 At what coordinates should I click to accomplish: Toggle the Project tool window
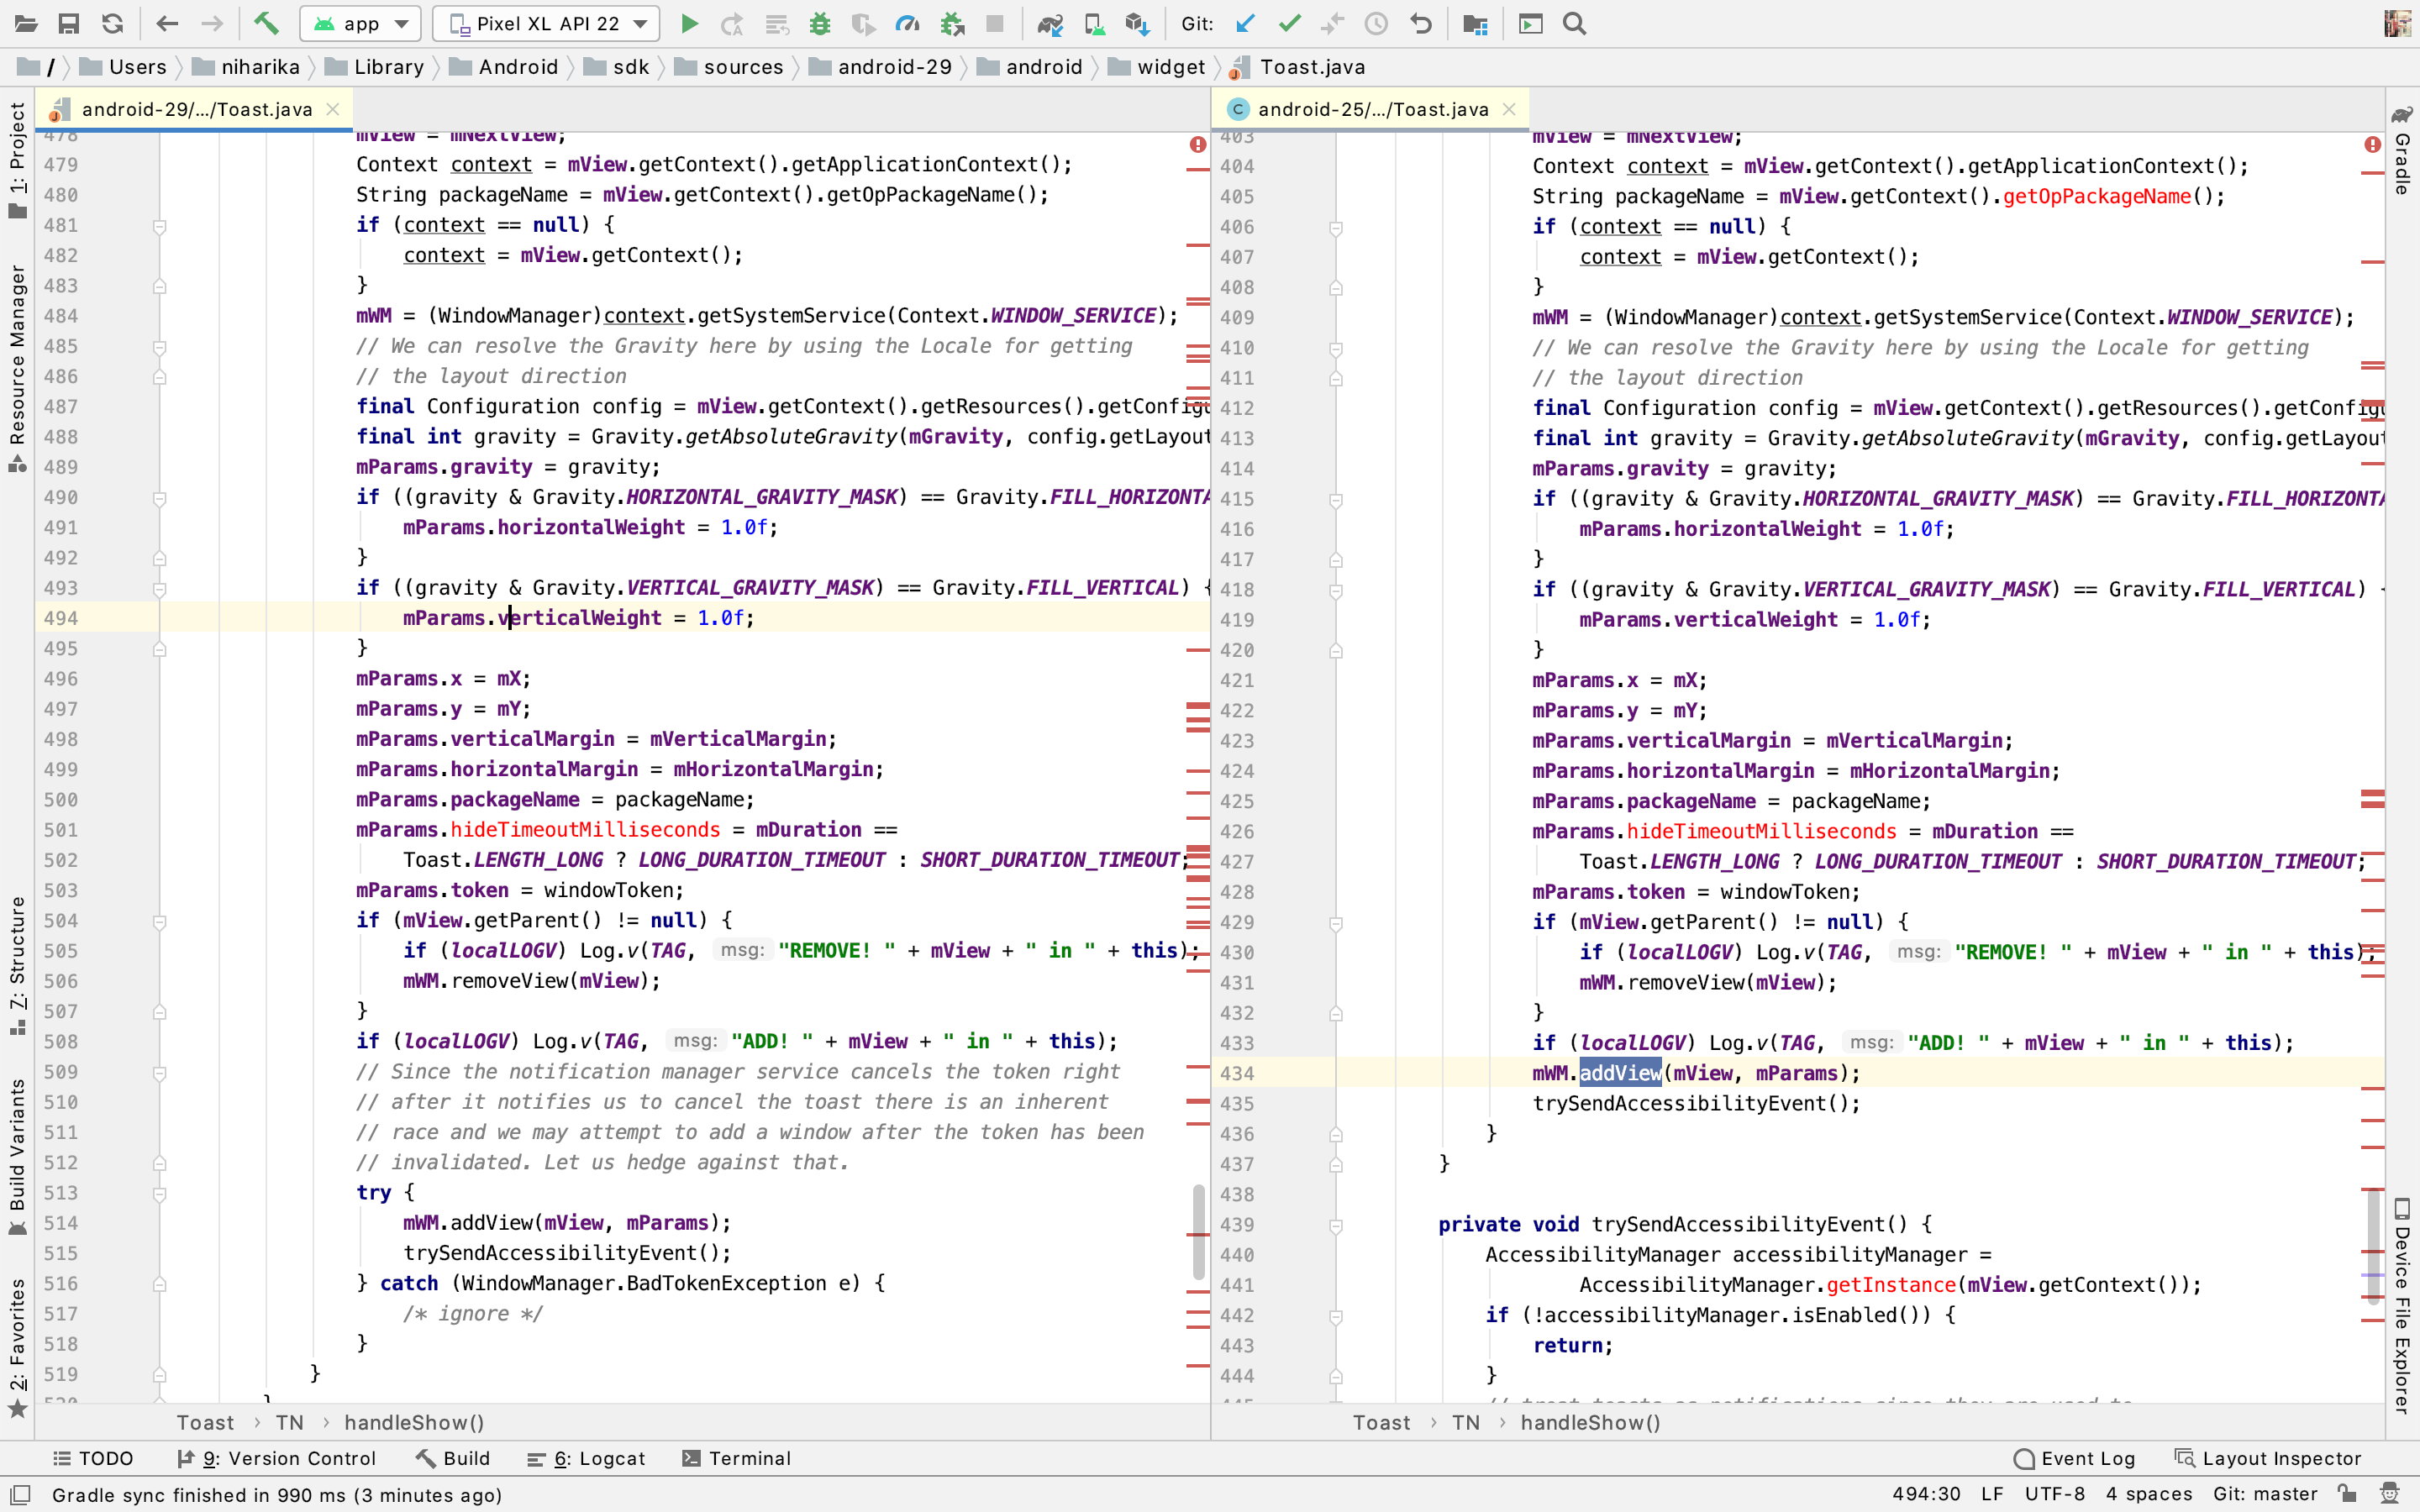16,155
